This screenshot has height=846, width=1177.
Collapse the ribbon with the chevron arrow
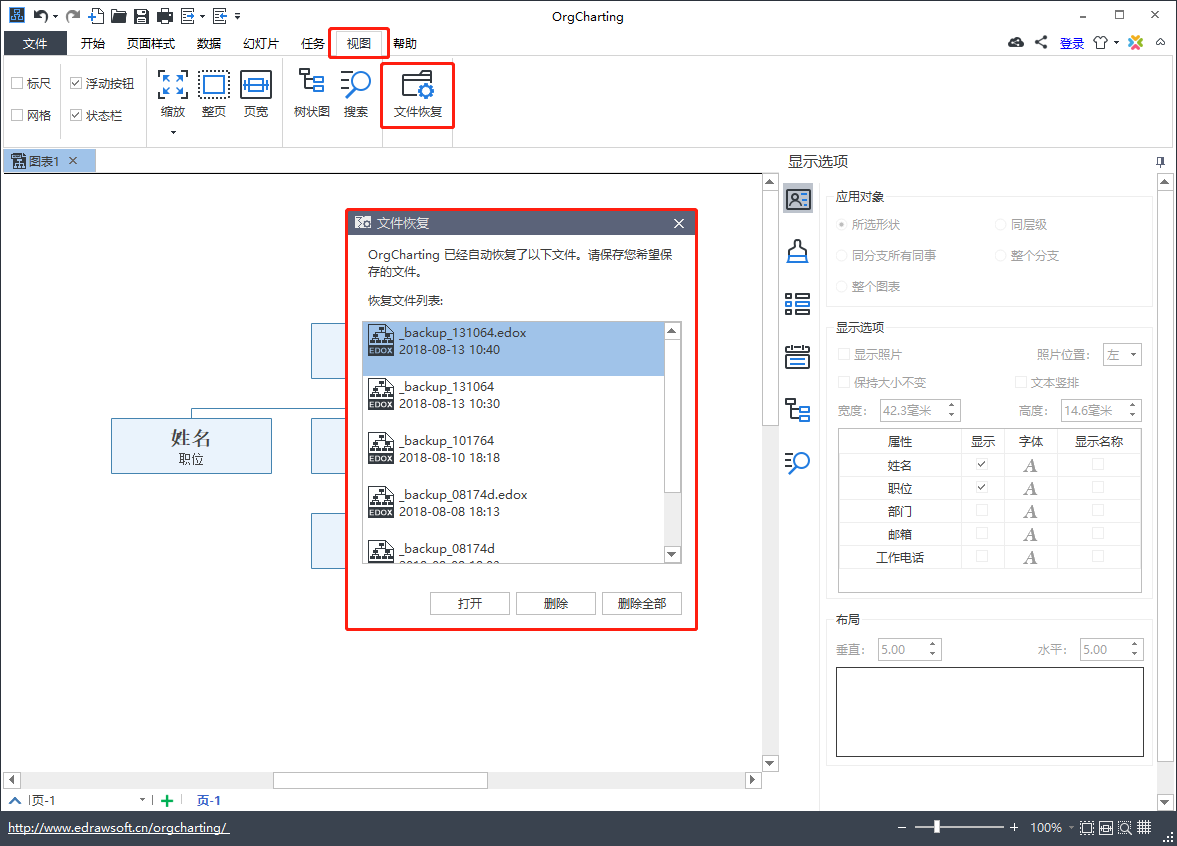1160,43
